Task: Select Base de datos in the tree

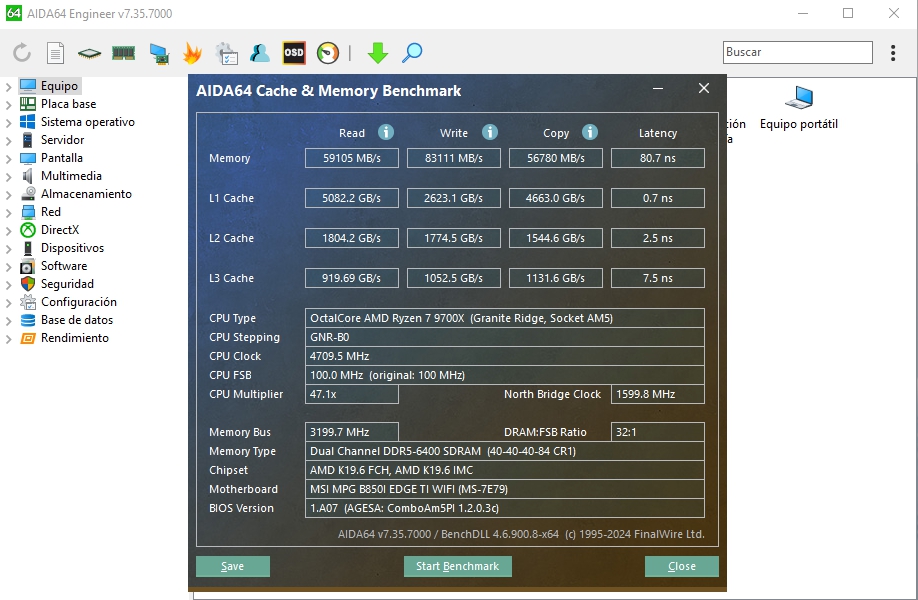Action: point(77,320)
